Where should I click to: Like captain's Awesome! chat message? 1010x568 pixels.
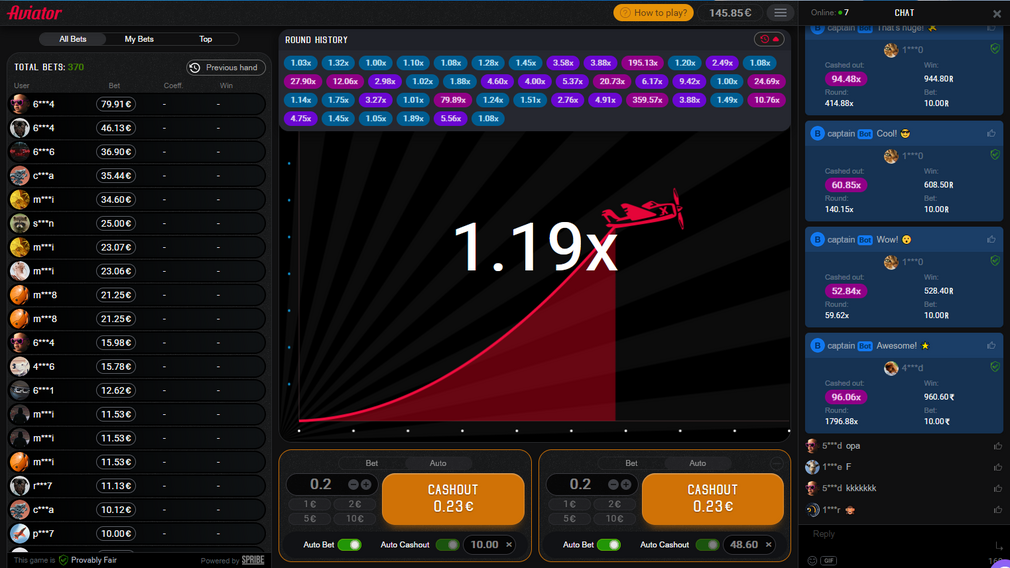(x=991, y=346)
